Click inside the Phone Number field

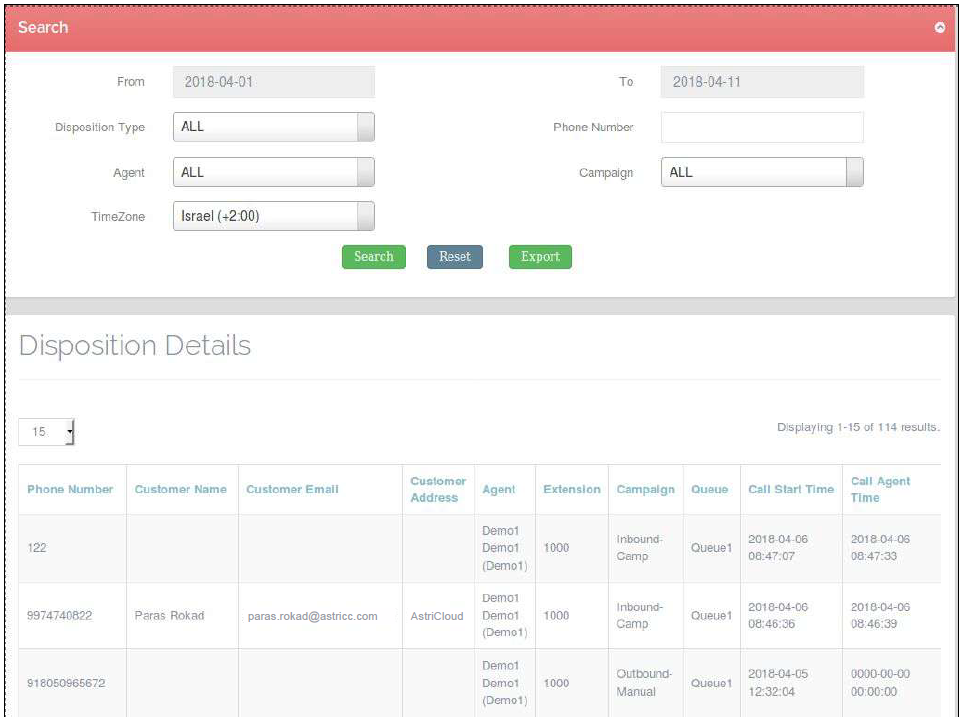point(762,127)
